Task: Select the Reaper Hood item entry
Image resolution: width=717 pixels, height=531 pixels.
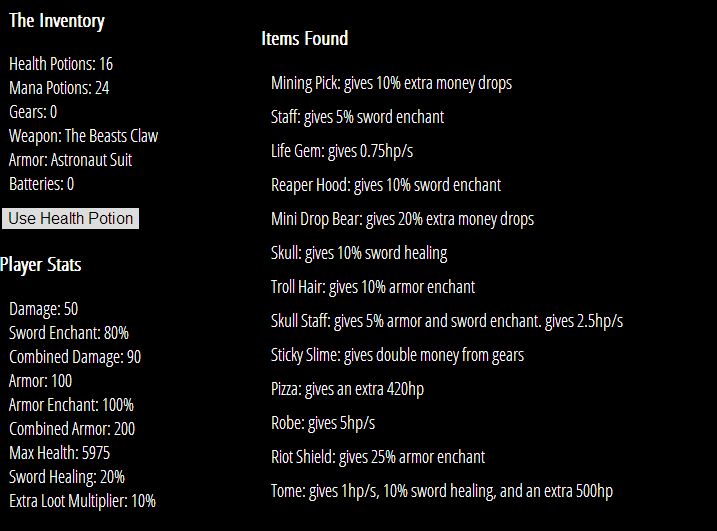Action: click(386, 185)
